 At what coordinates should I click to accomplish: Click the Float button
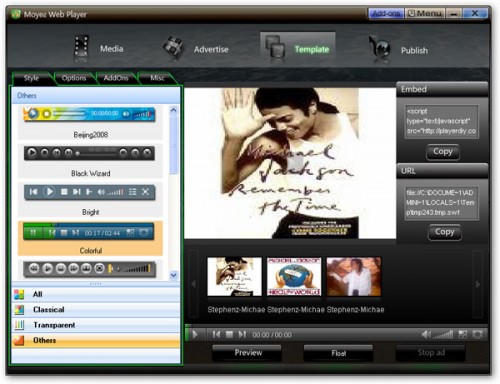[x=339, y=353]
